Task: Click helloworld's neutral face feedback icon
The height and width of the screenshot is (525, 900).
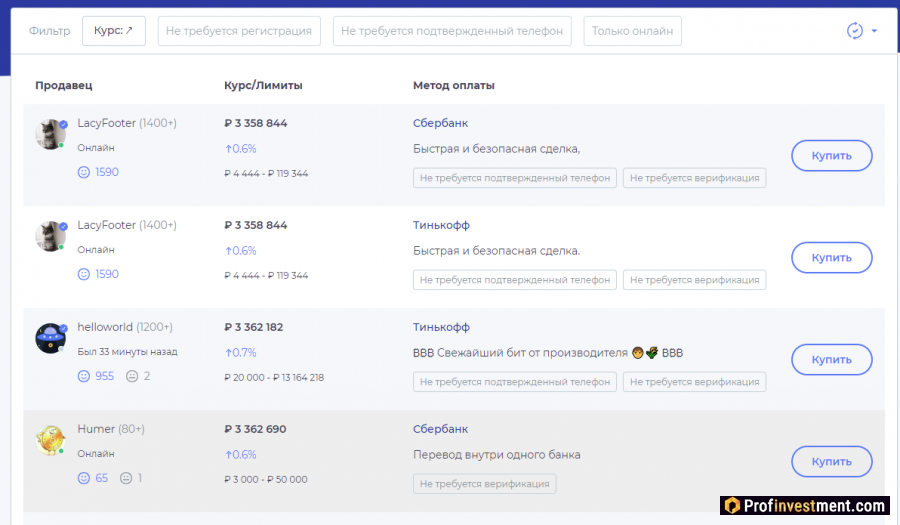Action: [132, 376]
